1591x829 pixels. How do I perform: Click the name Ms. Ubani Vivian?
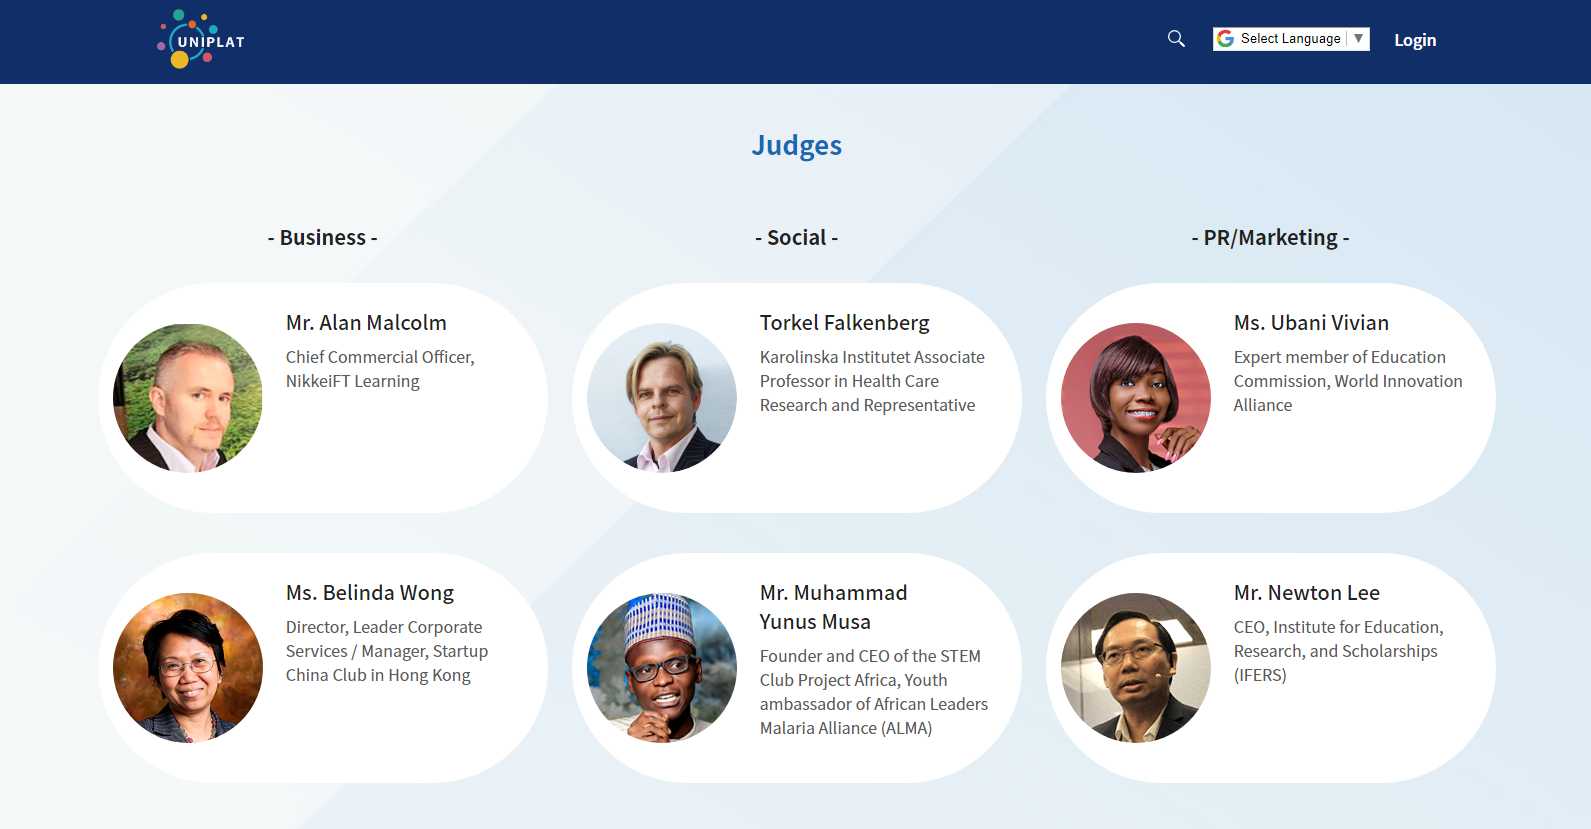[1311, 323]
